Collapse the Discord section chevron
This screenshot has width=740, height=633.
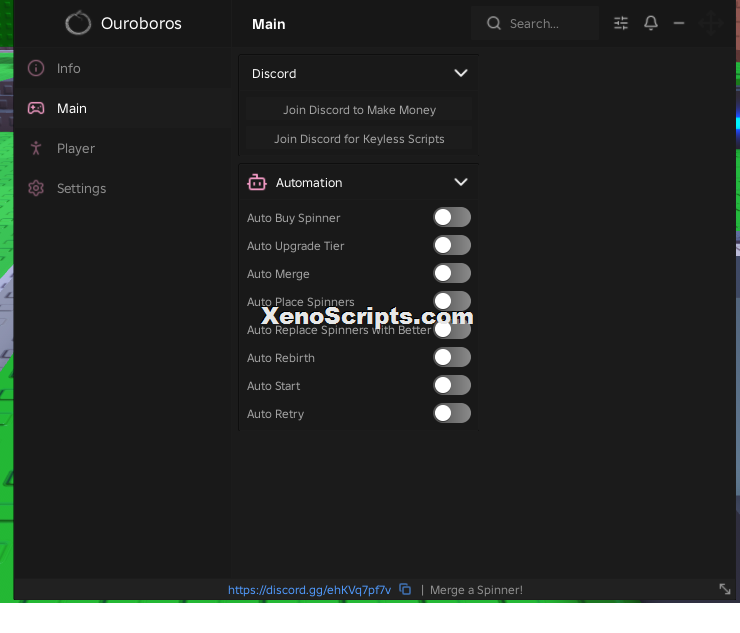461,73
